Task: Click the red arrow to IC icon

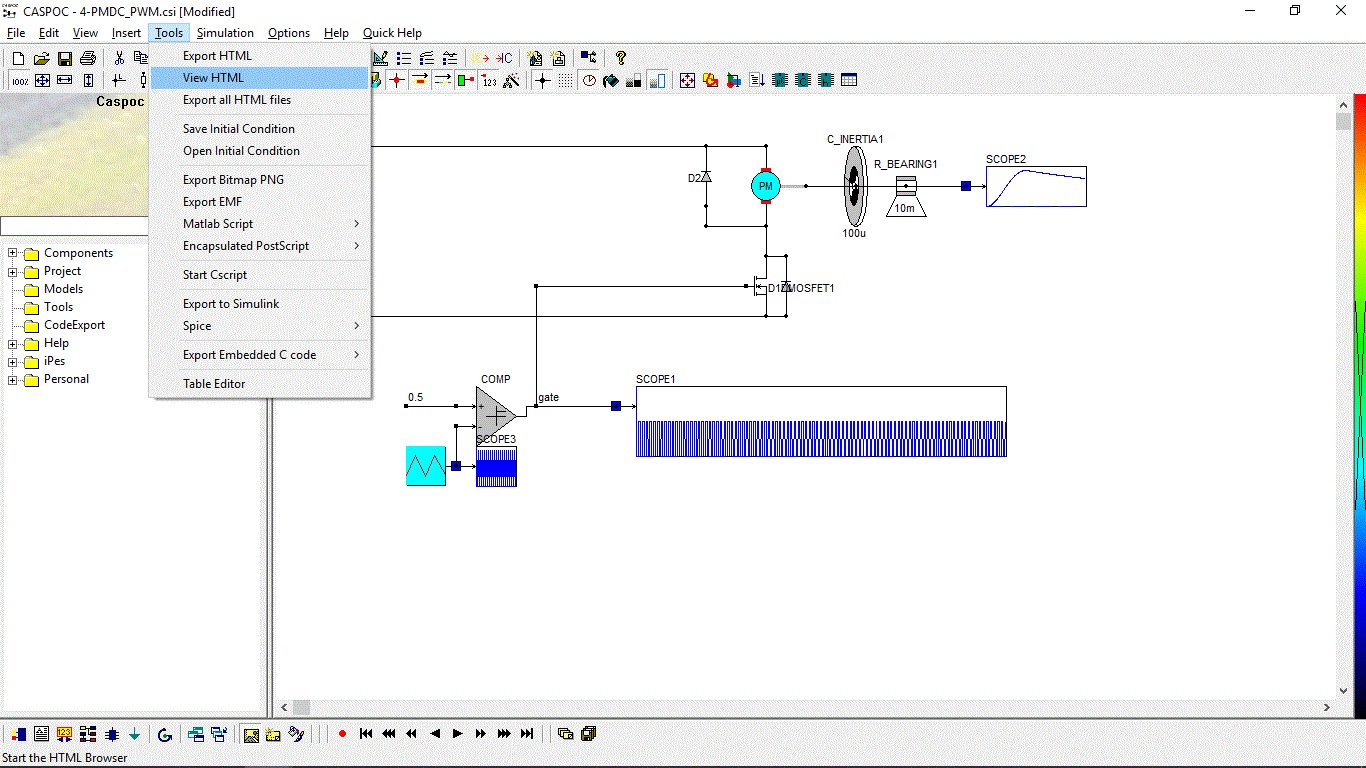Action: 504,58
